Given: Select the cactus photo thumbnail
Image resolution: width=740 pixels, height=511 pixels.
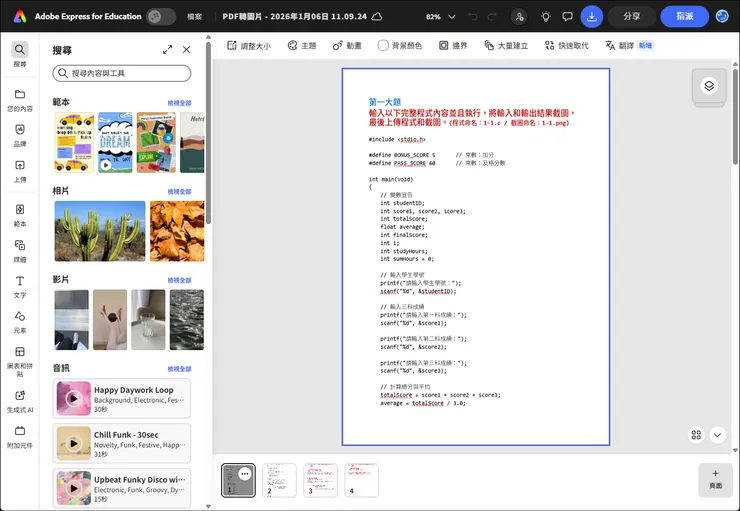Looking at the screenshot, I should (100, 231).
